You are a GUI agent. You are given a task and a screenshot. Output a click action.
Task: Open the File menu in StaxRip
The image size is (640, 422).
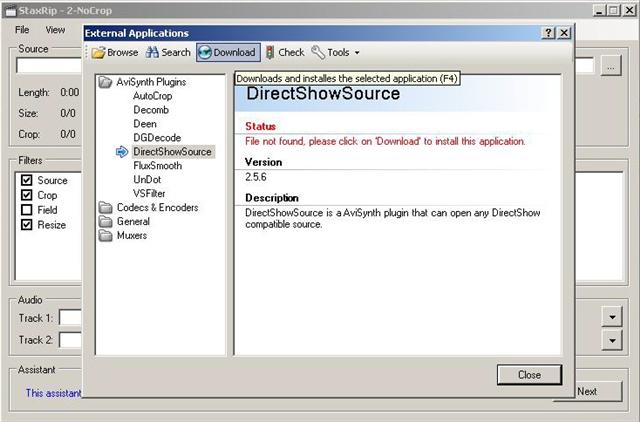22,30
